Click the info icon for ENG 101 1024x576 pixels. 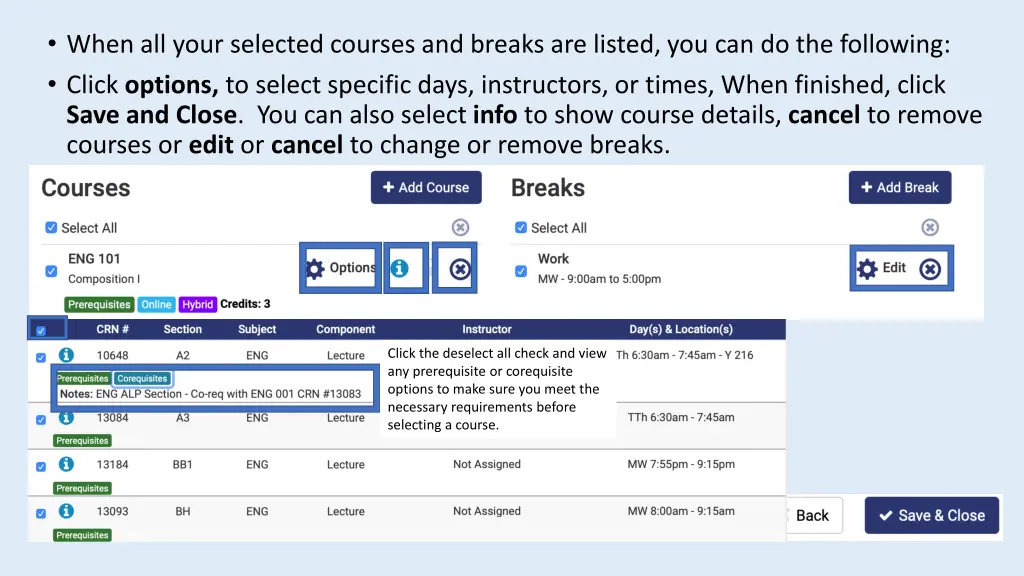coord(399,268)
